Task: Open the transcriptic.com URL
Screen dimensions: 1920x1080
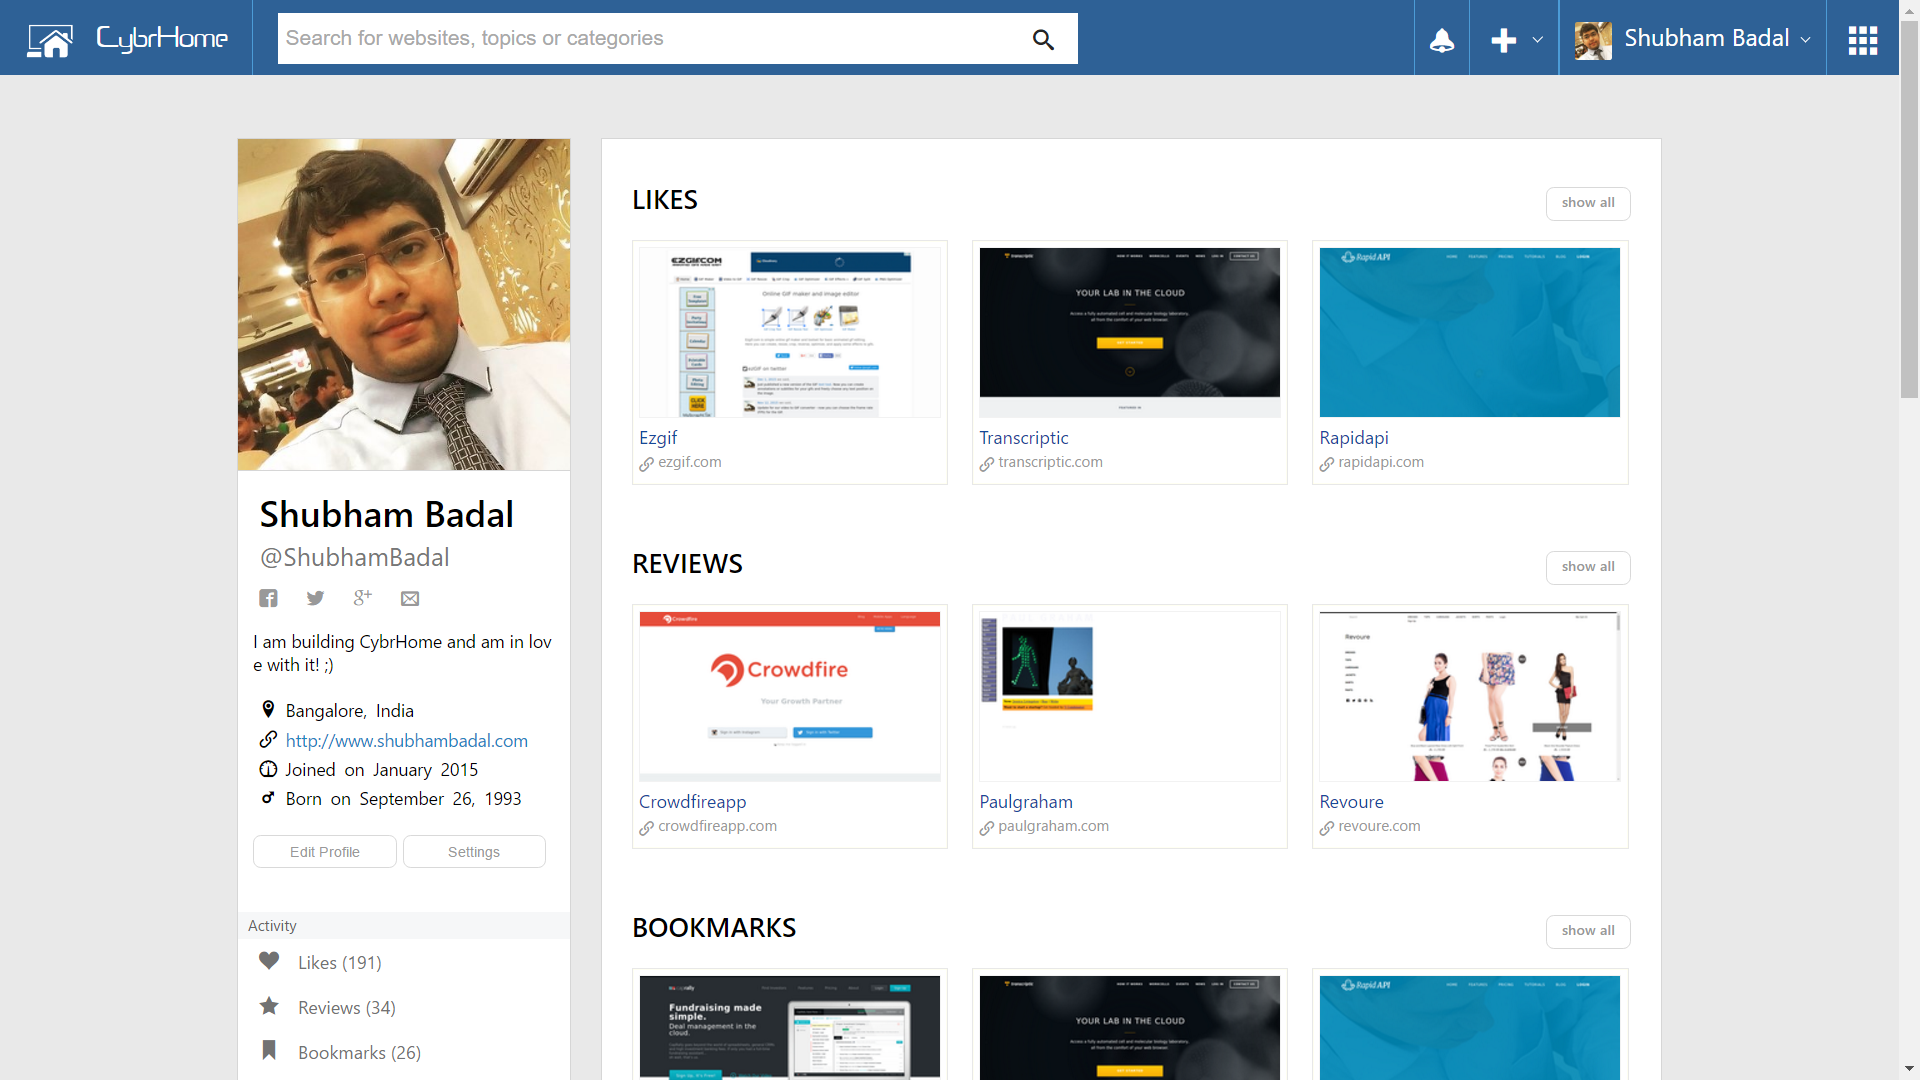Action: (x=1050, y=462)
